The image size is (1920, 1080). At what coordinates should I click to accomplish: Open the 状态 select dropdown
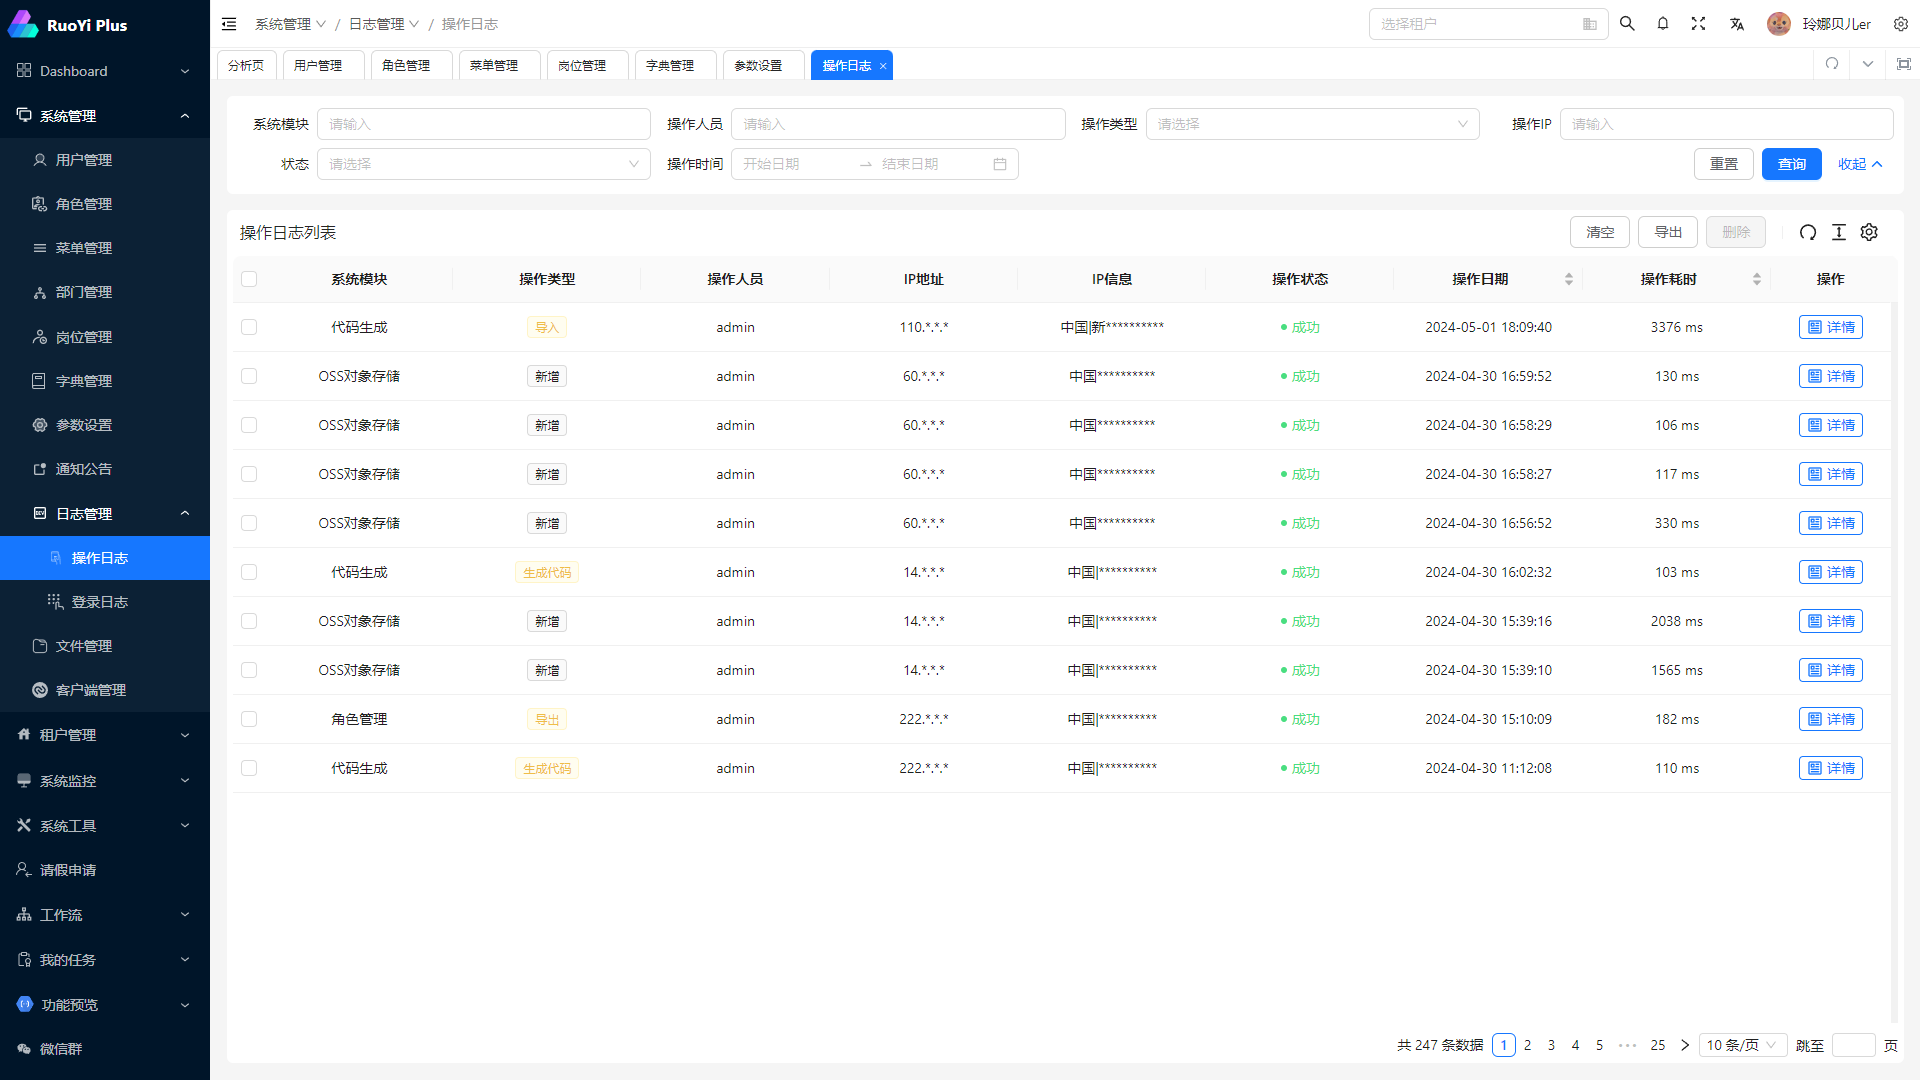coord(484,164)
